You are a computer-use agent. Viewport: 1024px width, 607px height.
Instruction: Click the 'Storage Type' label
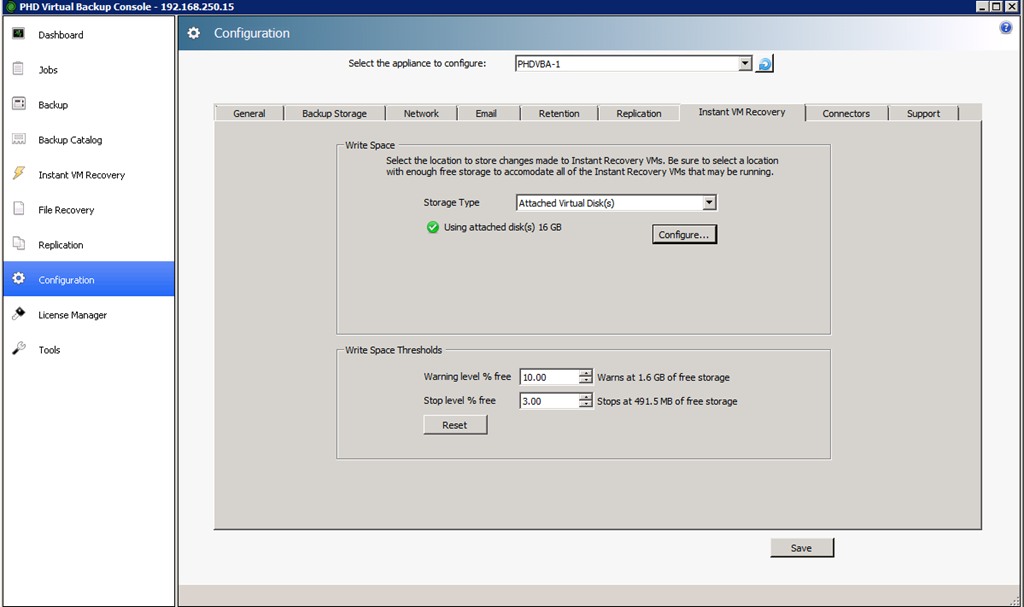click(x=451, y=203)
